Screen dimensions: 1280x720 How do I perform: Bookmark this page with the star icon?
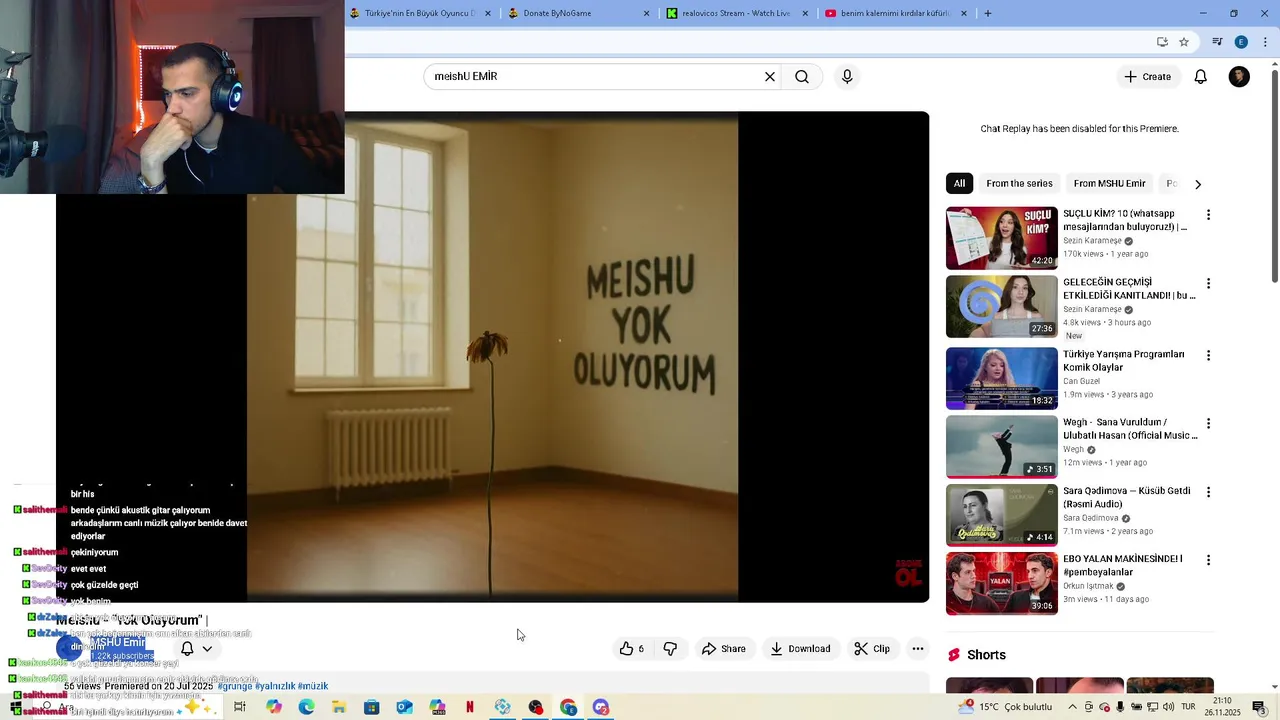tap(1184, 42)
